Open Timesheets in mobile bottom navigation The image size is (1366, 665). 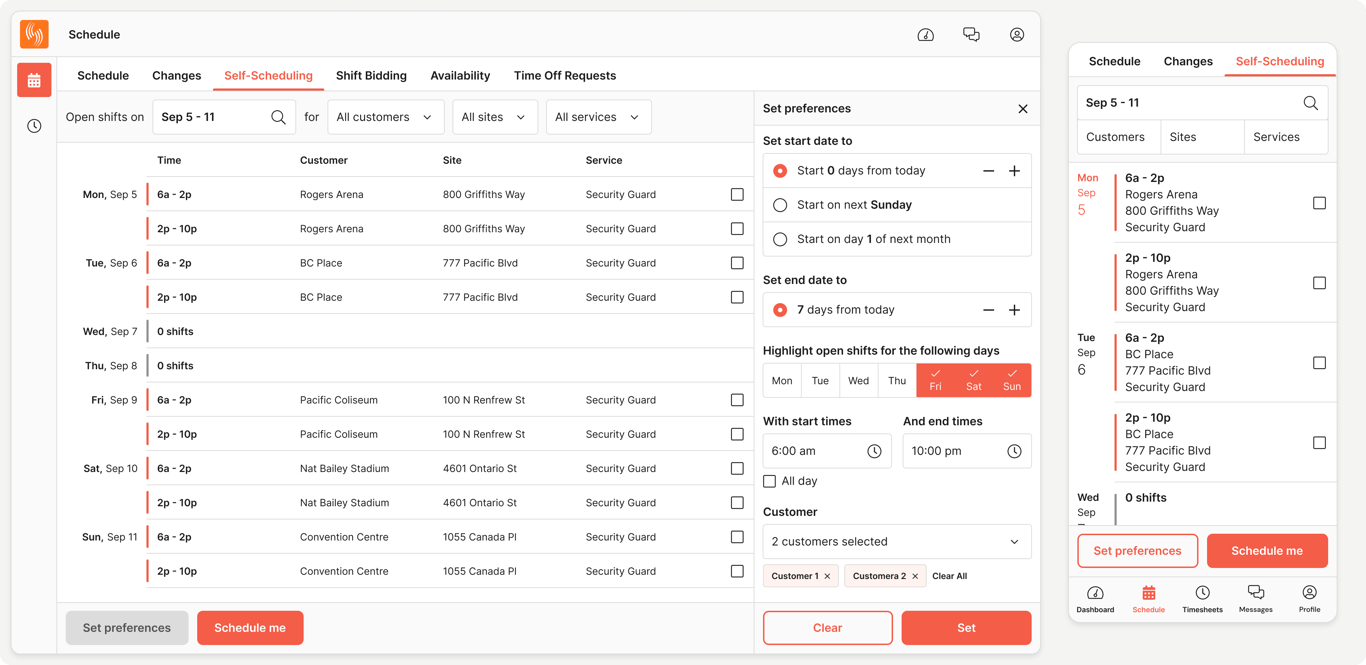pos(1202,599)
